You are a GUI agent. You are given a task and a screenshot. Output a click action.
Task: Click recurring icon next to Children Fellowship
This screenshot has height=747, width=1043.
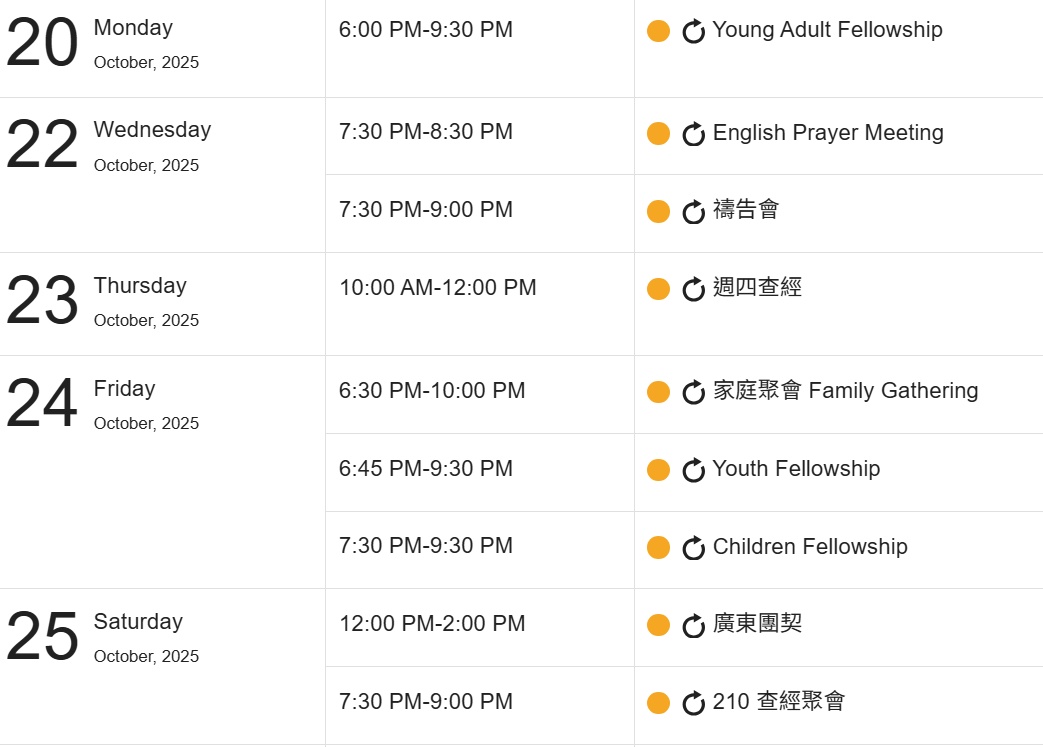point(694,548)
